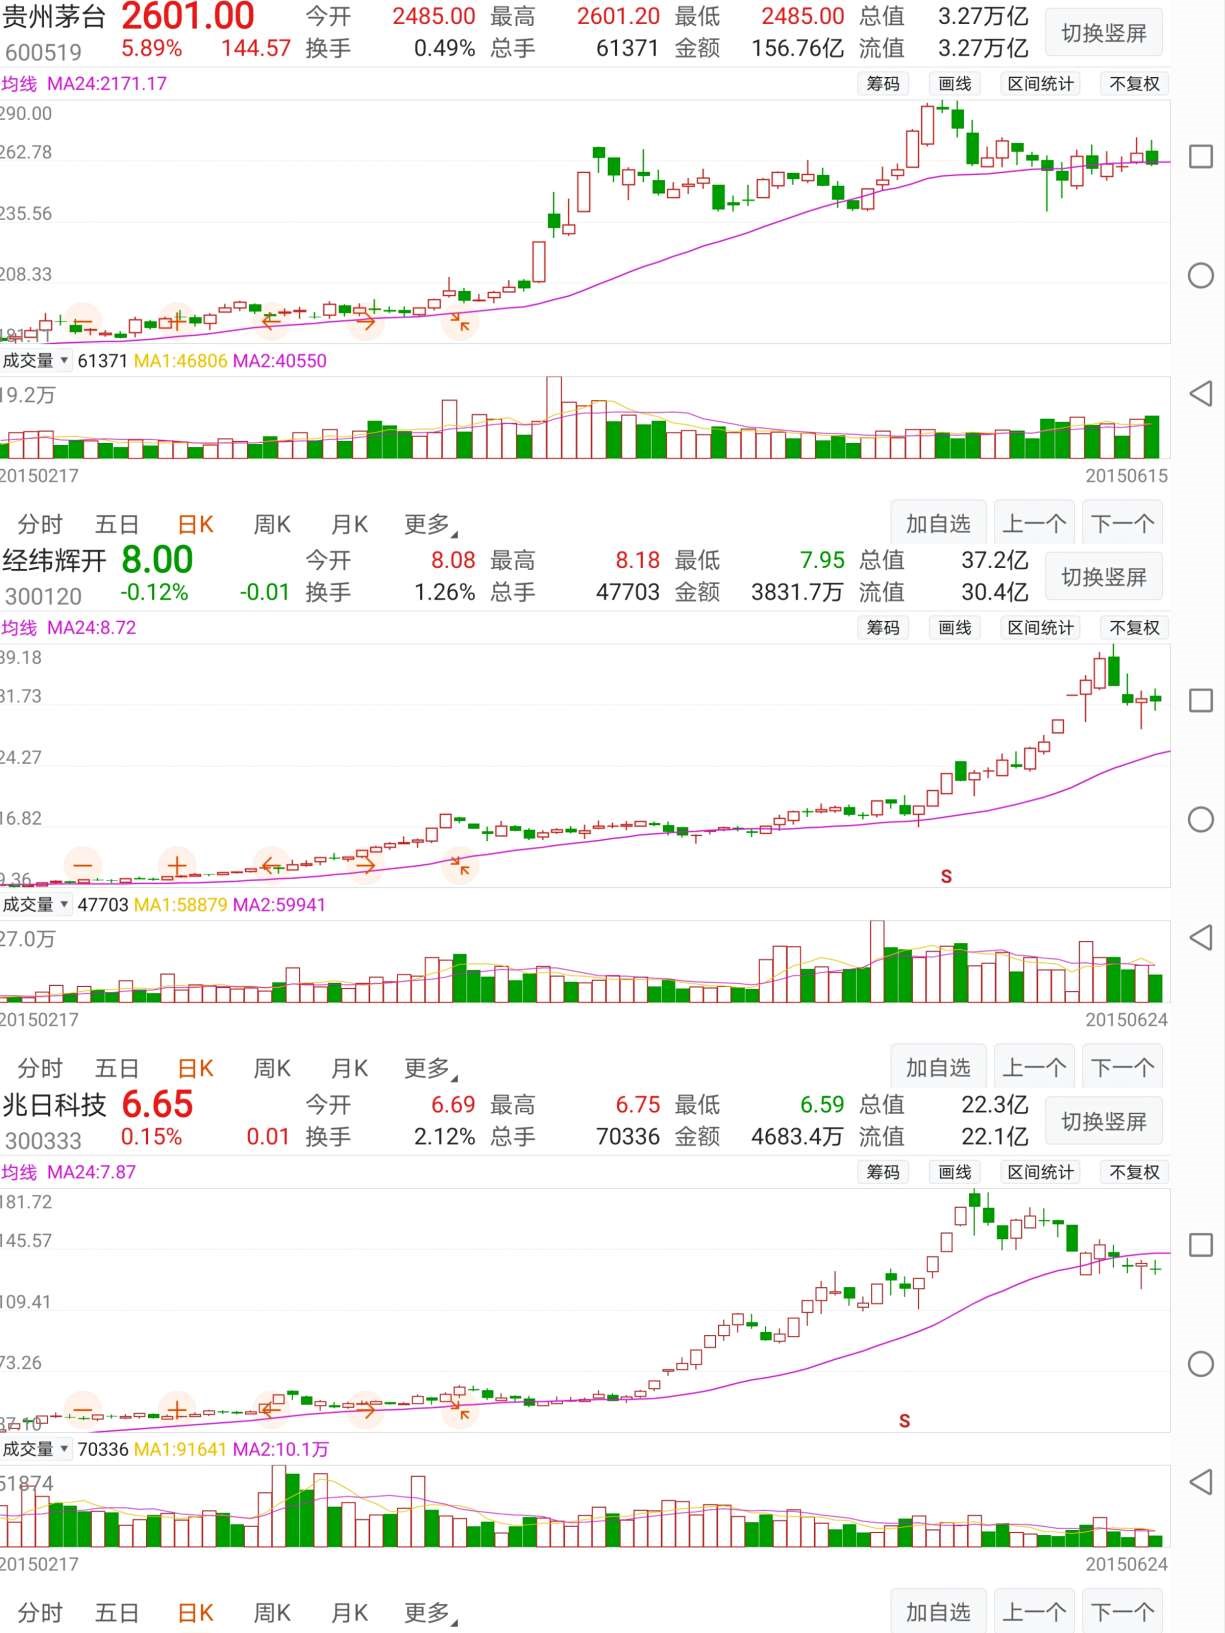This screenshot has height=1633, width=1225.
Task: Tap the square recents icon beside 贵州茅台 chart
Action: [1201, 157]
